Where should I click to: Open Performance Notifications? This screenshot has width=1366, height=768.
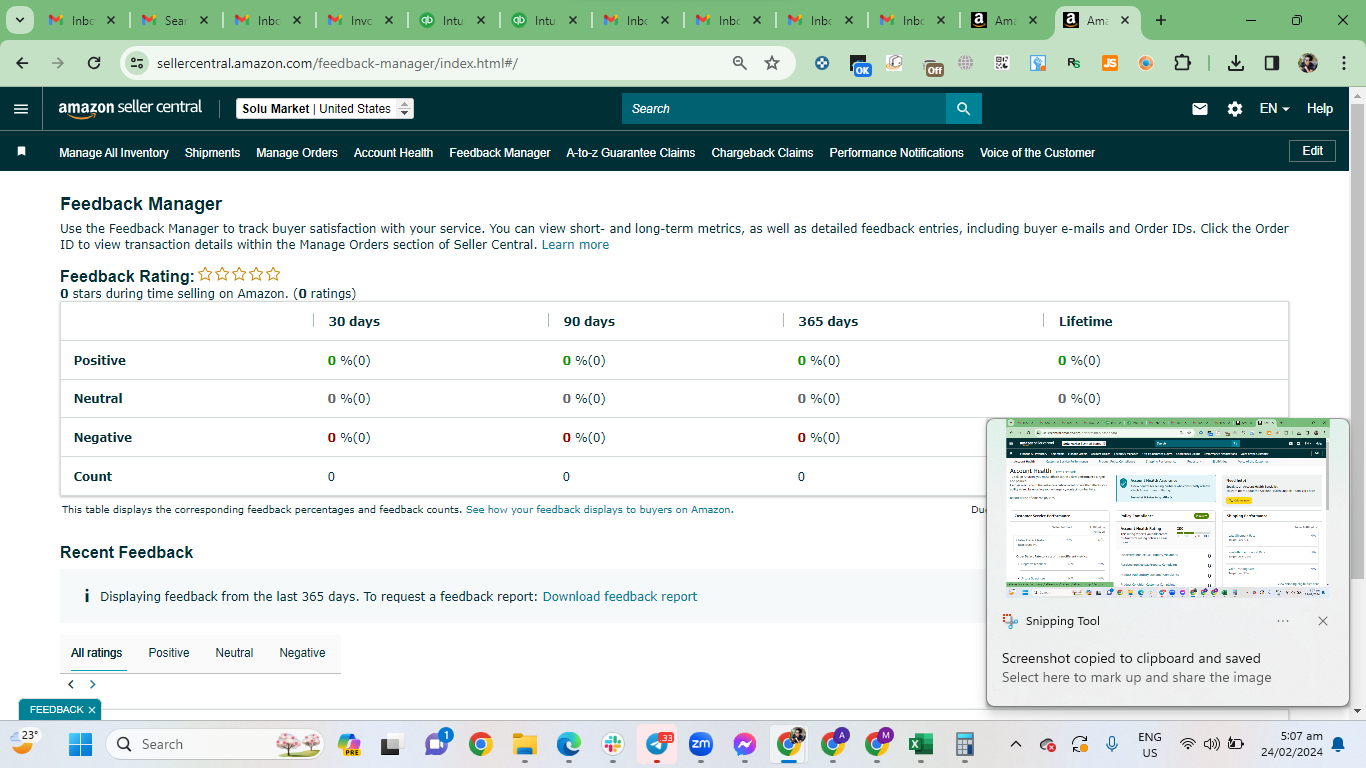point(896,153)
